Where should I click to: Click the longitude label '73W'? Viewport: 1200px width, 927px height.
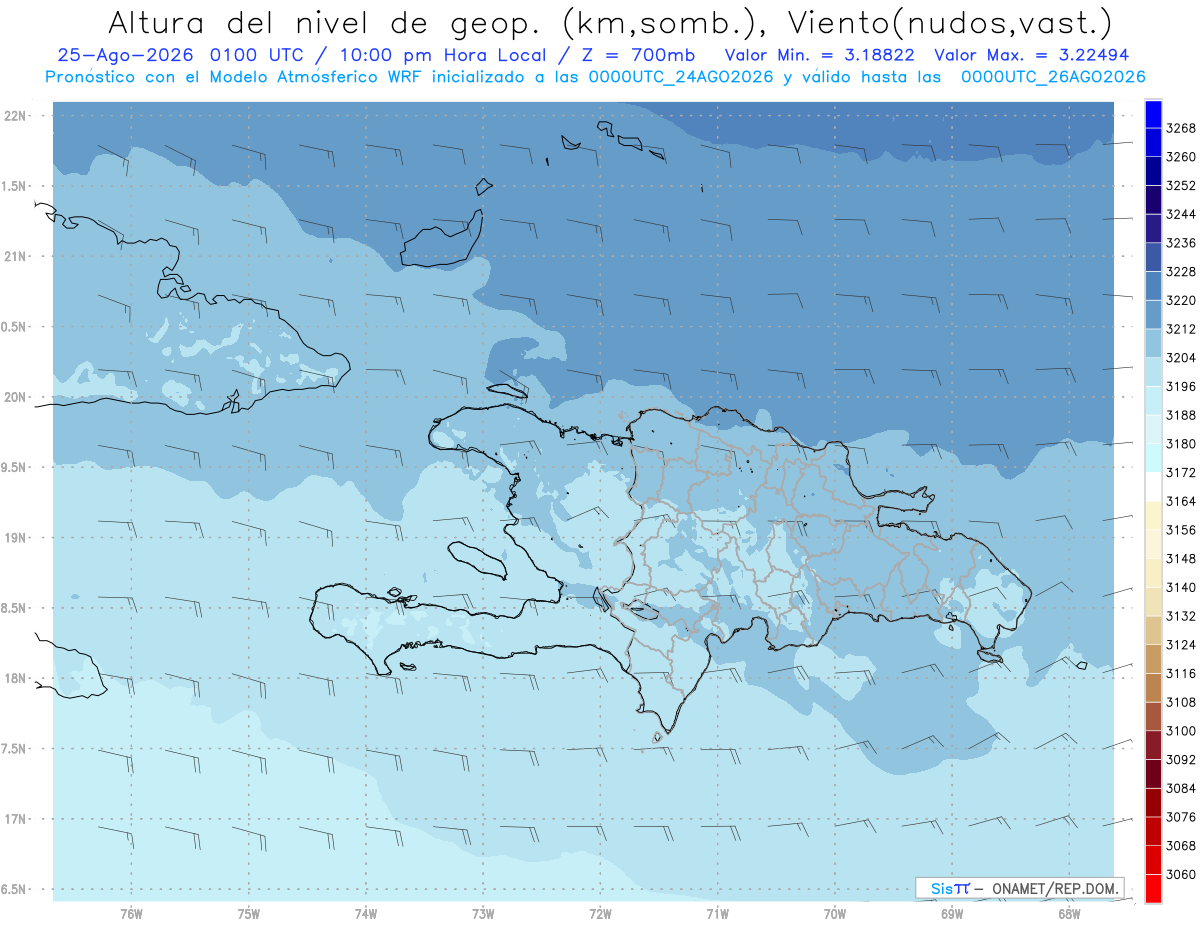pyautogui.click(x=483, y=913)
